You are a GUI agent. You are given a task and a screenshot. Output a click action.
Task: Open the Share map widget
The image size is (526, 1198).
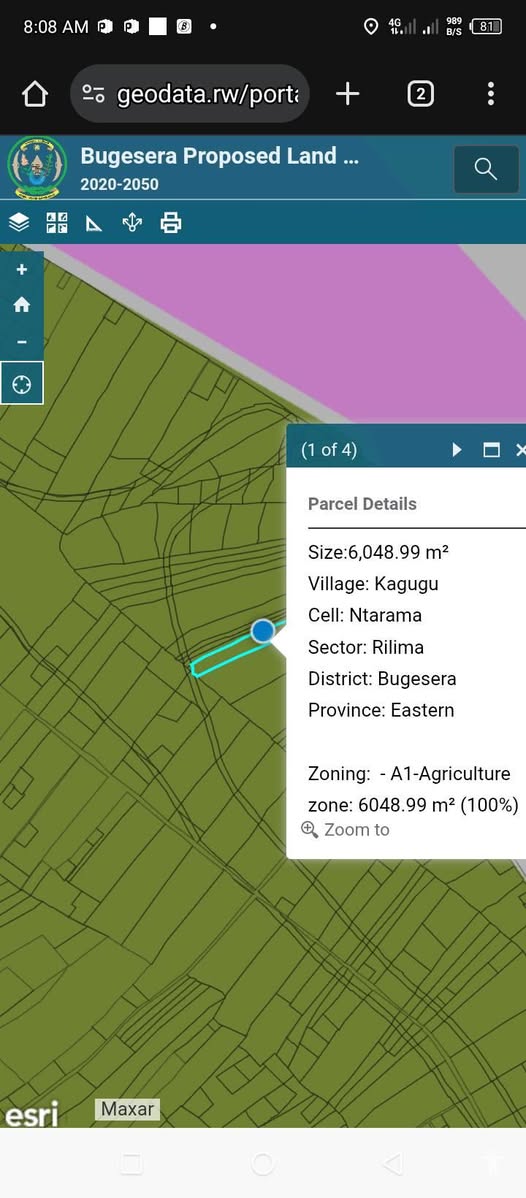132,223
